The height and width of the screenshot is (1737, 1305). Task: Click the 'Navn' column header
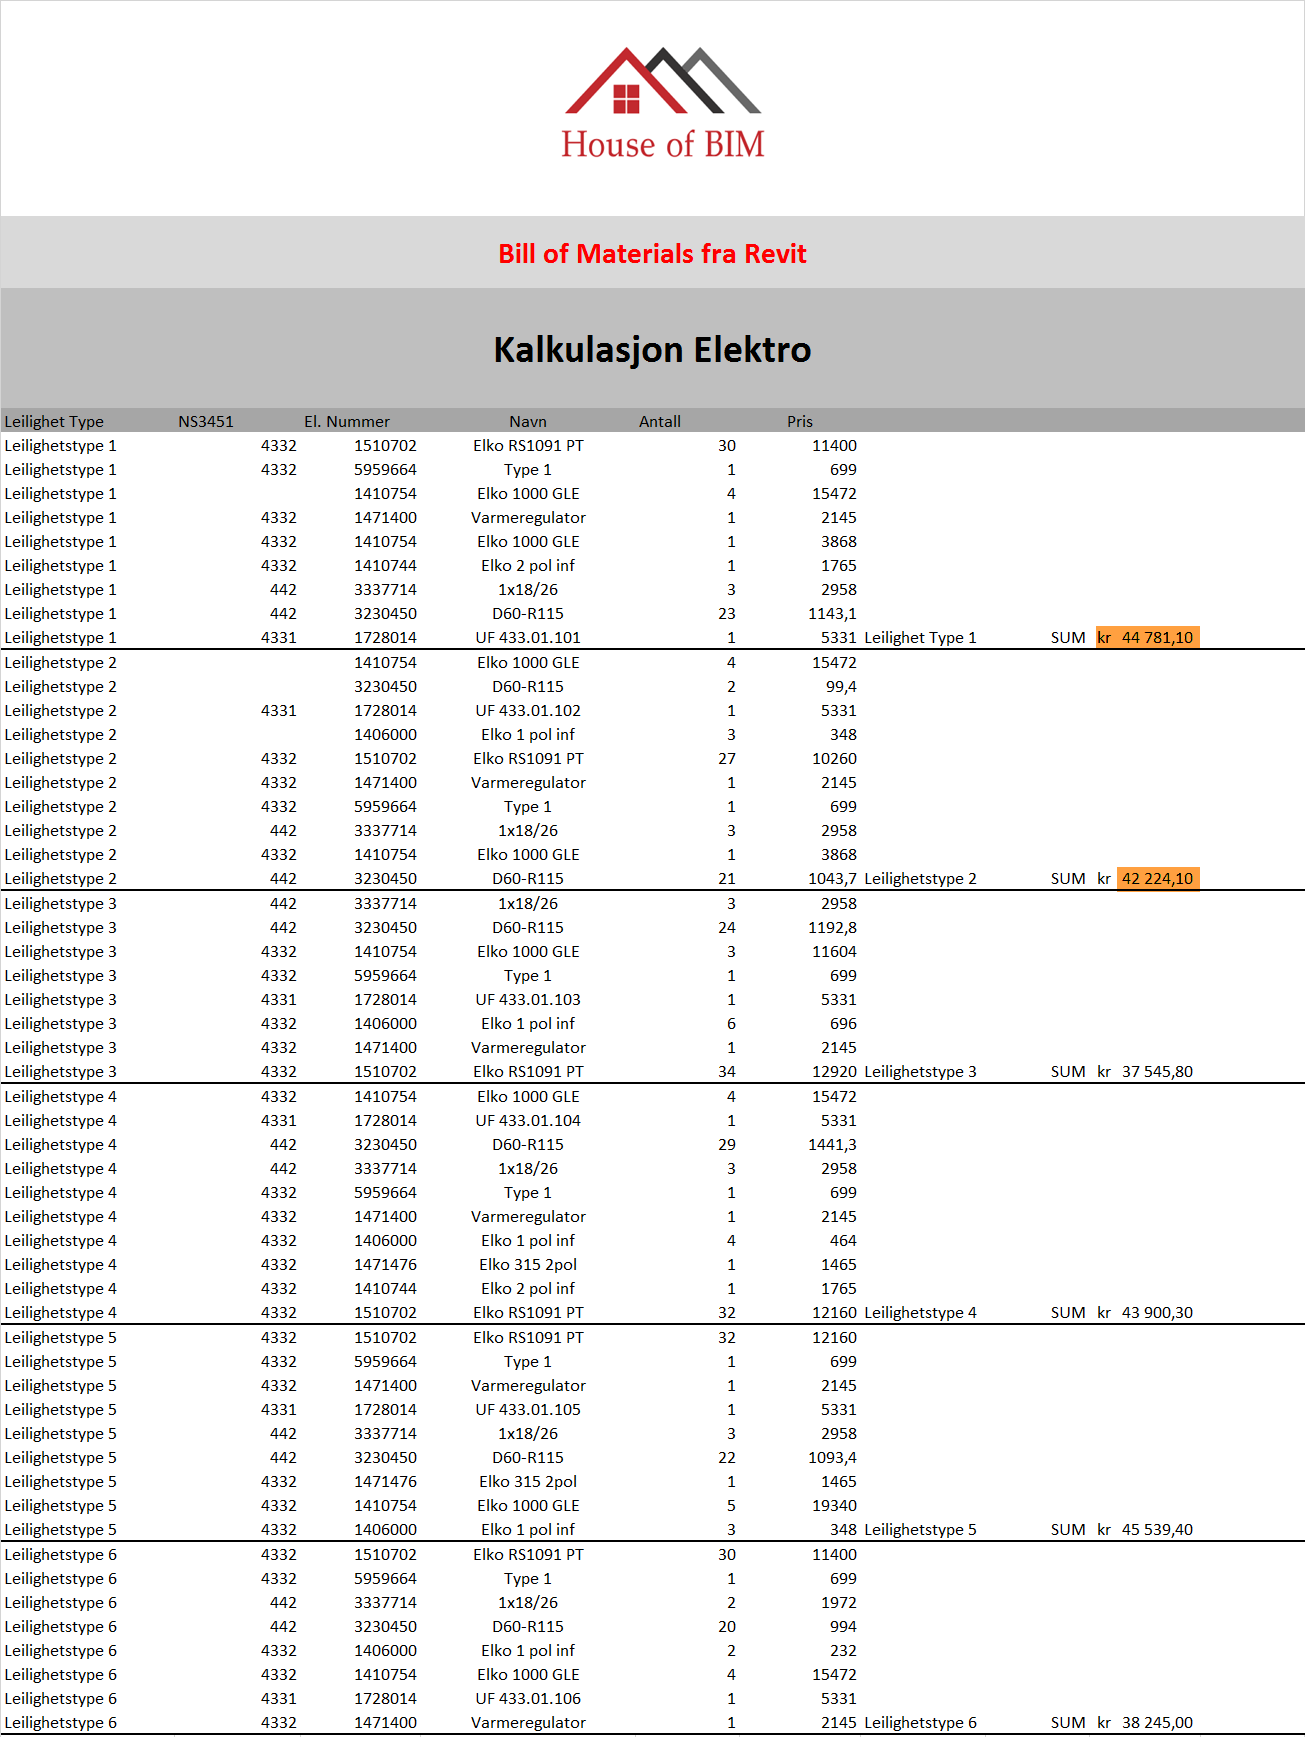(528, 421)
